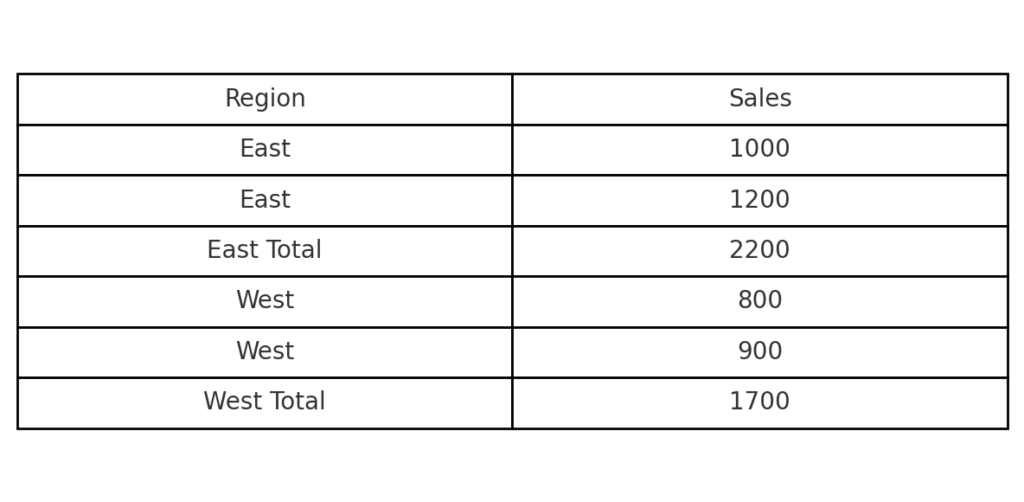The width and height of the screenshot is (1024, 502).
Task: Select the cell with value 1000
Action: pyautogui.click(x=760, y=149)
